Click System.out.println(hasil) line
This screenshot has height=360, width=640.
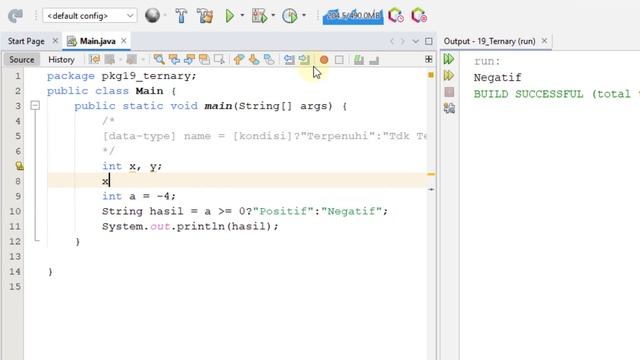pyautogui.click(x=190, y=227)
